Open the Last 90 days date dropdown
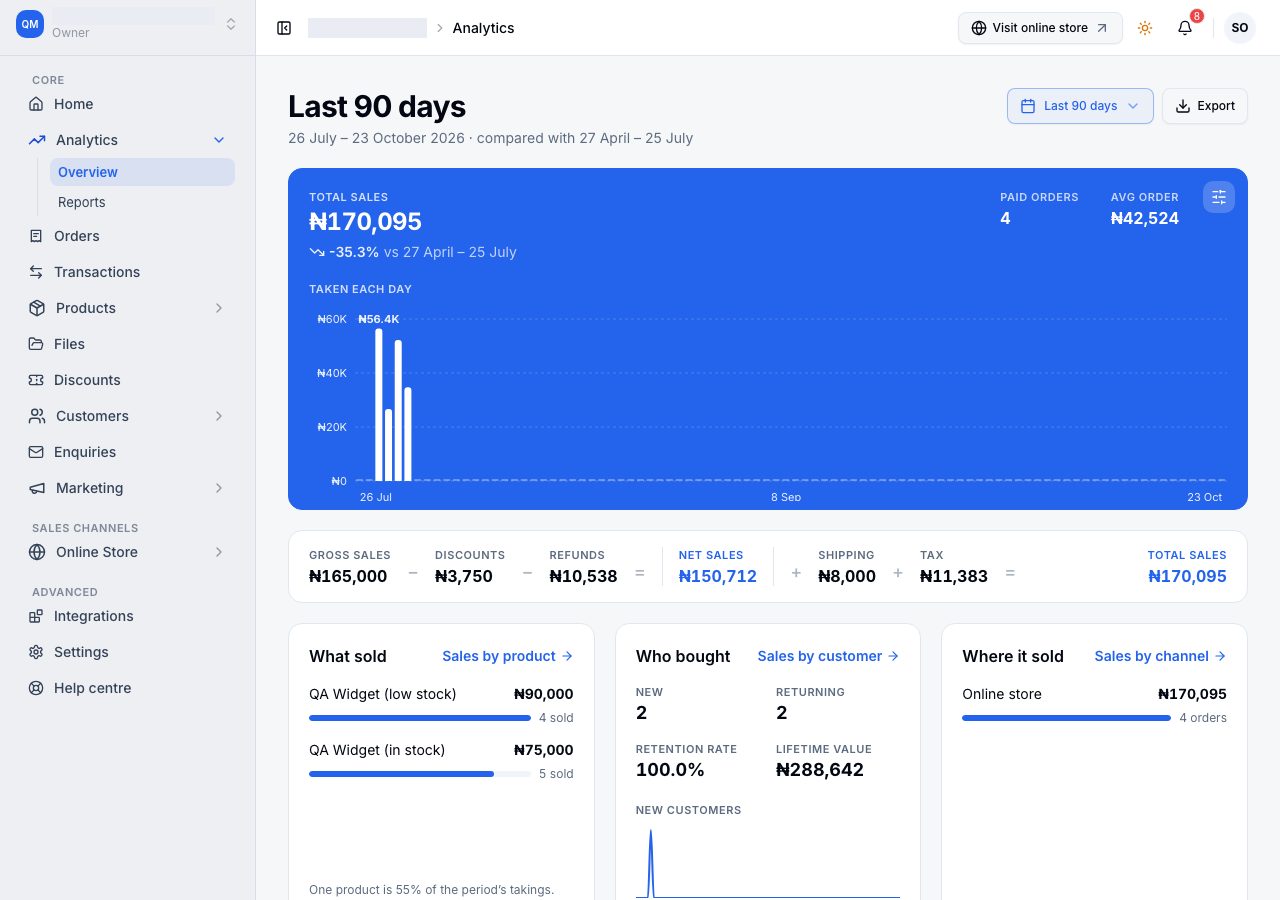Viewport: 1280px width, 900px height. [1080, 106]
